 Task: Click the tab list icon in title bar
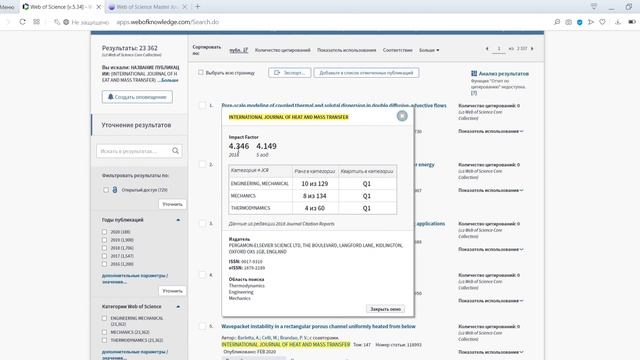coord(594,7)
